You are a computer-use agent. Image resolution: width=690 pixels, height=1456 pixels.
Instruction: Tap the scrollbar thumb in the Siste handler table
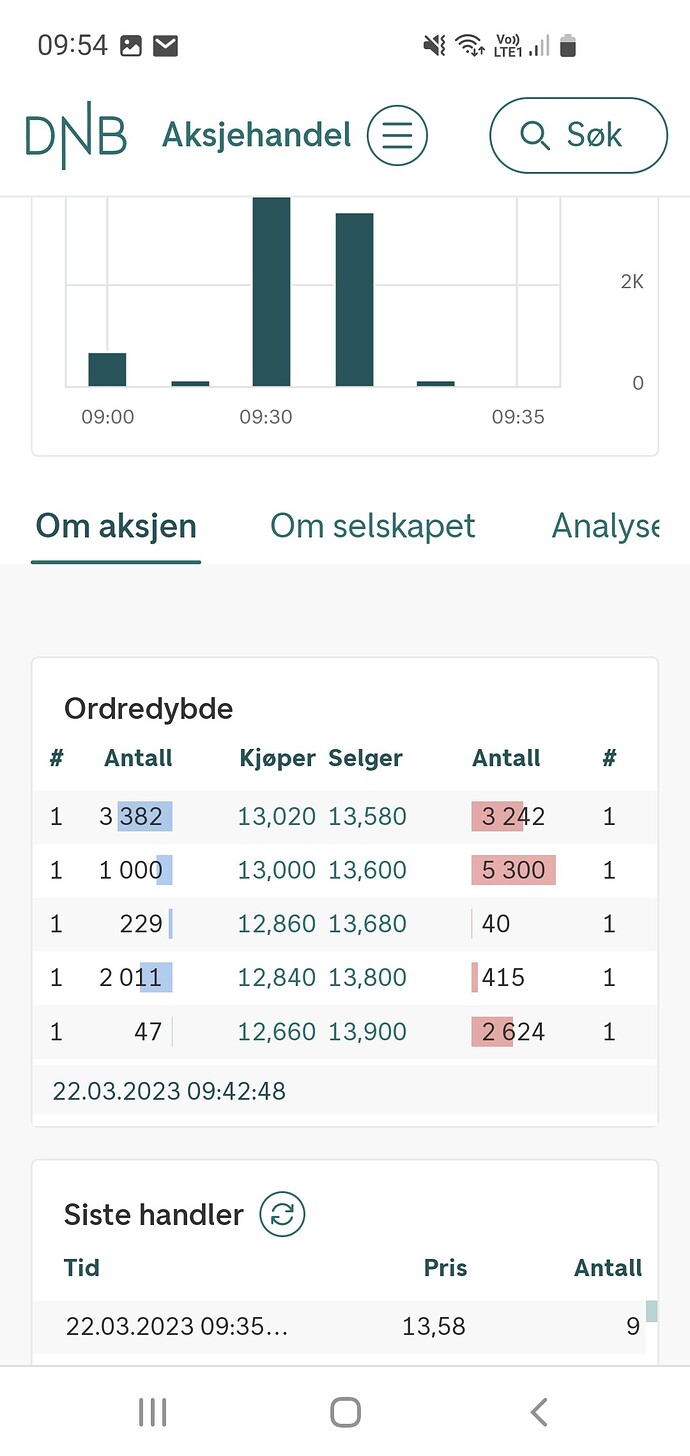652,1310
